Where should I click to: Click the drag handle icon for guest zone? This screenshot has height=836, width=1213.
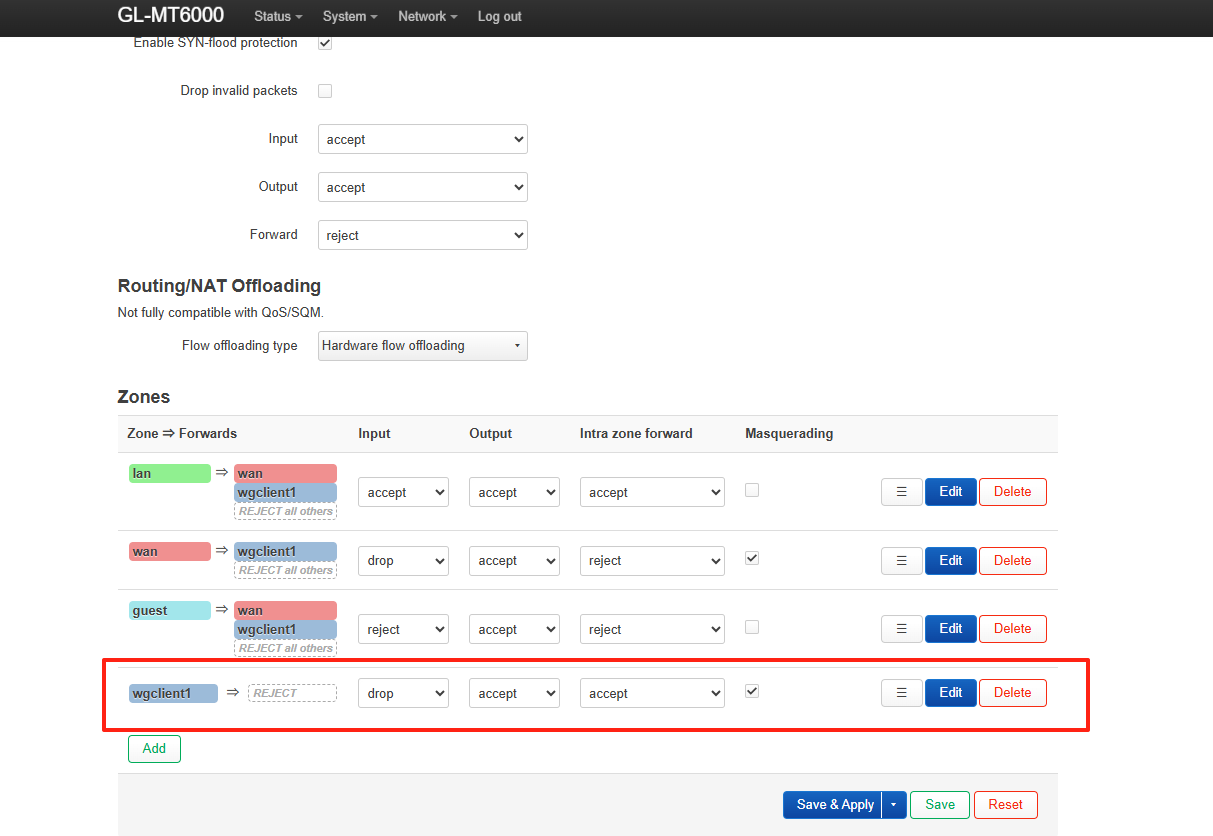[x=901, y=629]
